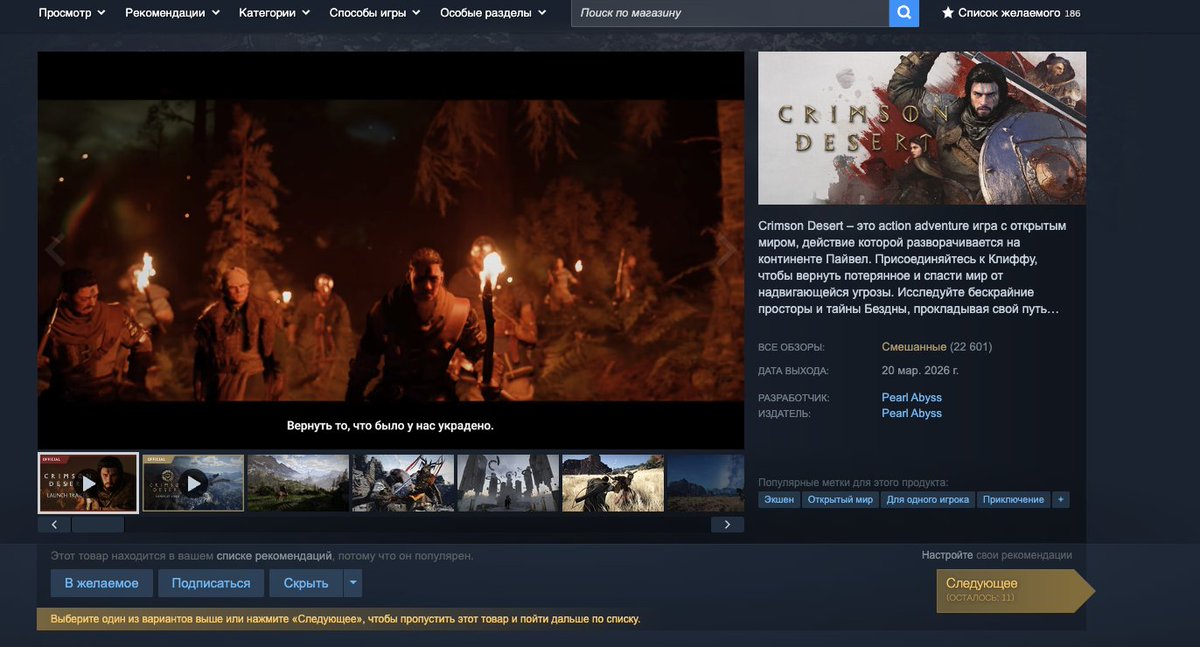Click the main trailer video player
The image size is (1200, 647).
click(391, 250)
